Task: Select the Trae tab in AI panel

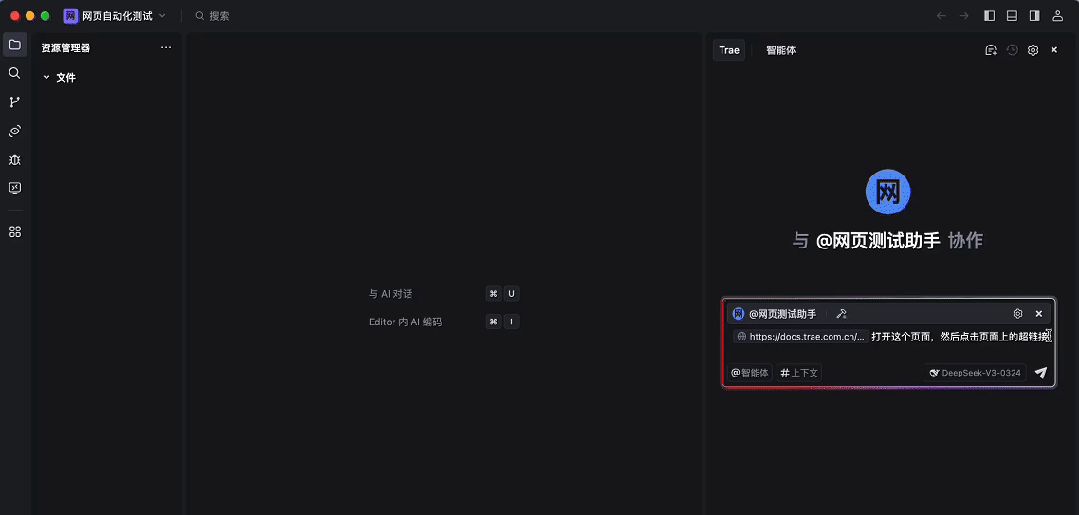Action: coord(729,50)
